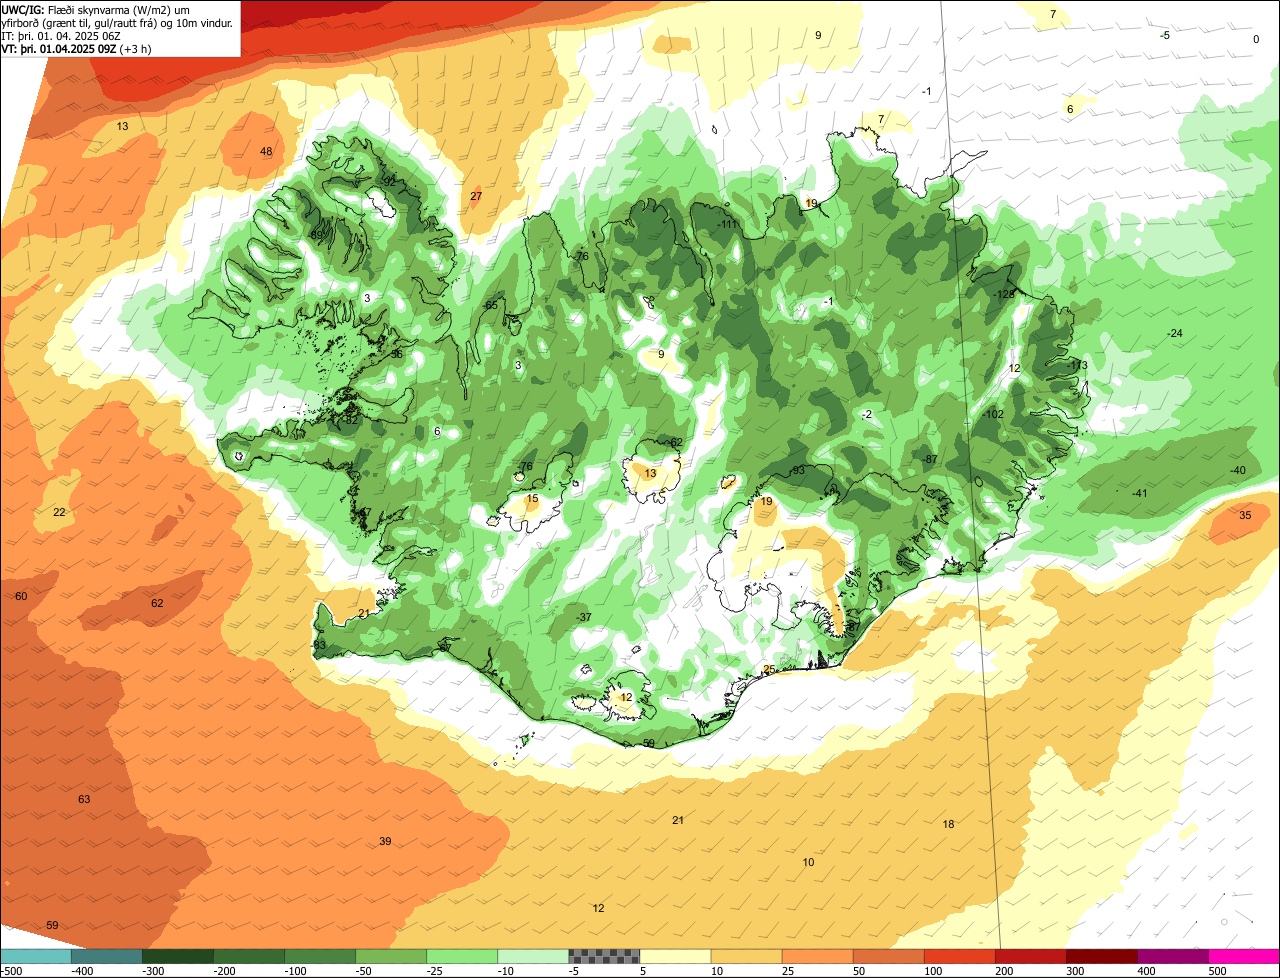The height and width of the screenshot is (978, 1280).
Task: Click the checkered legend swatch between -5 and 5
Action: tap(604, 956)
